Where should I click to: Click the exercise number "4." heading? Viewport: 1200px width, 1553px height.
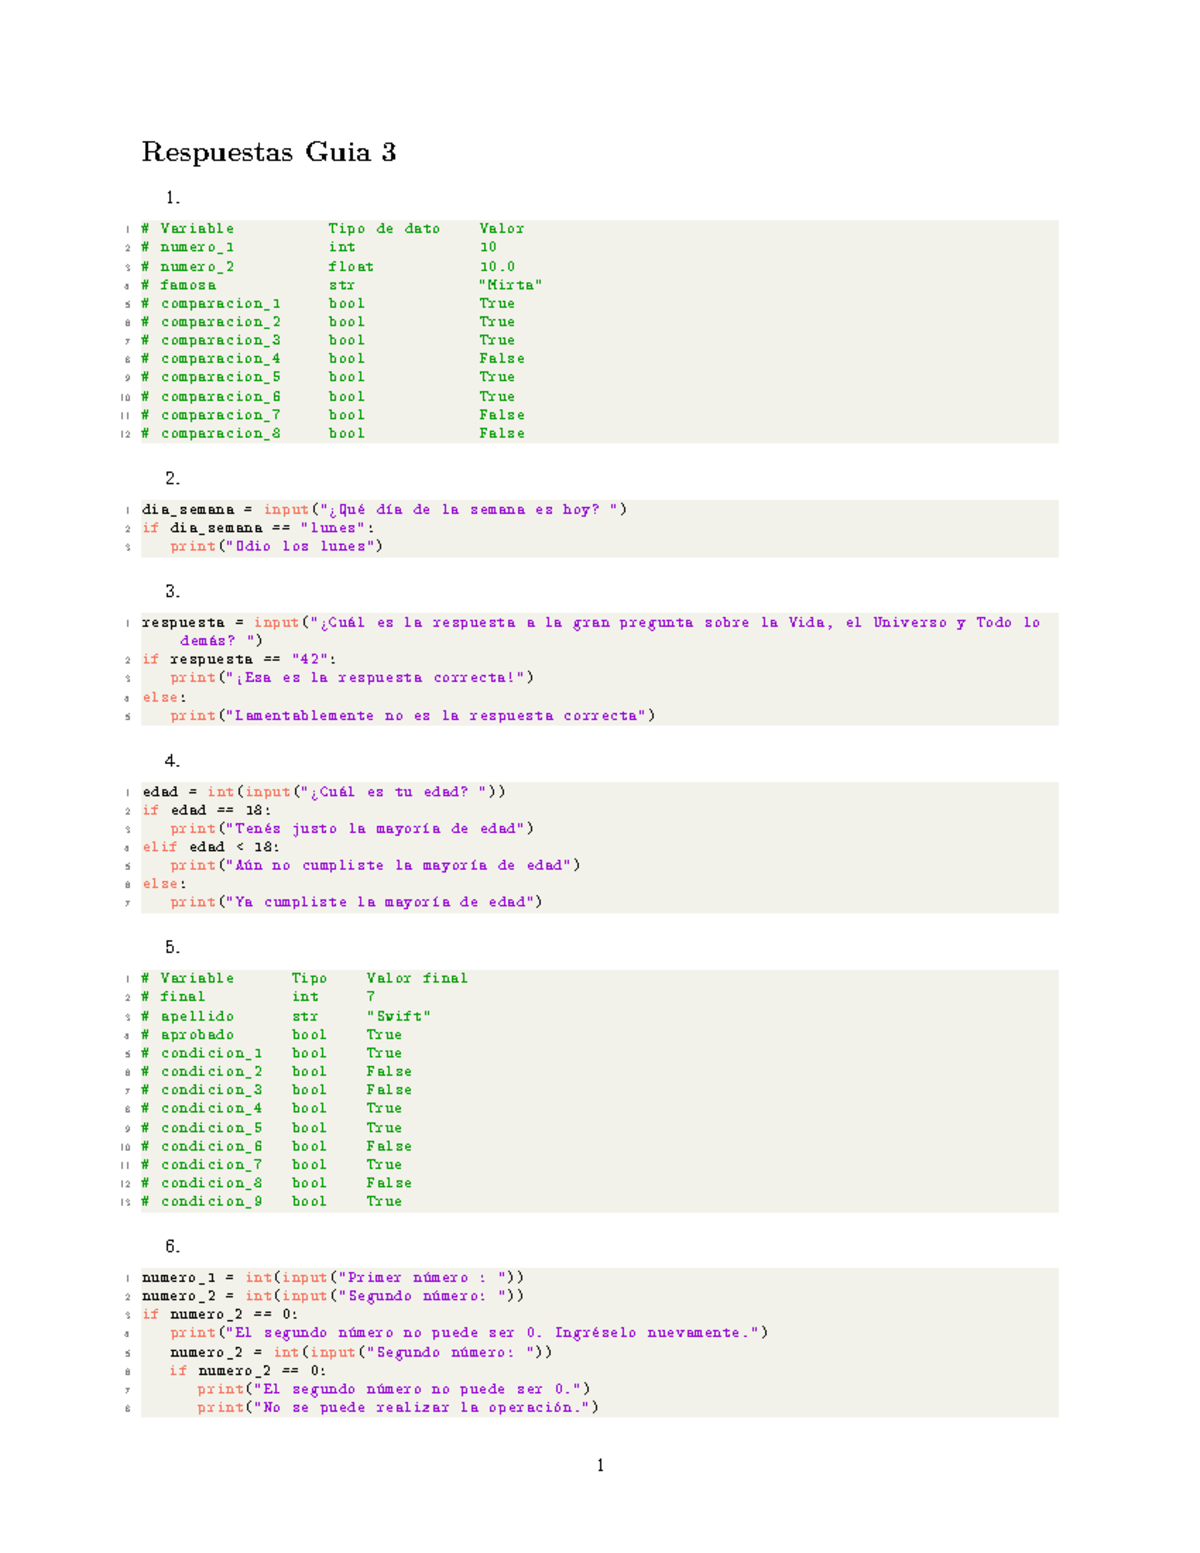point(172,761)
